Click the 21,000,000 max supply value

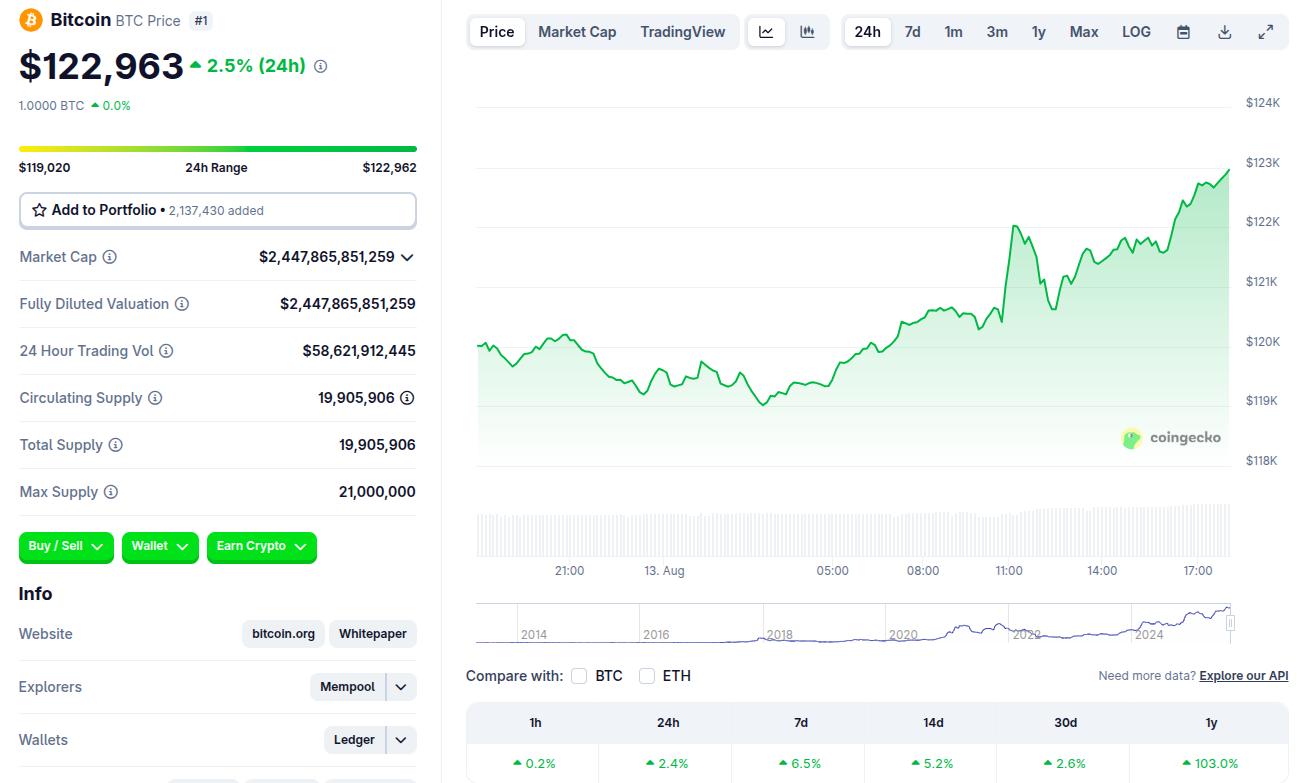377,492
